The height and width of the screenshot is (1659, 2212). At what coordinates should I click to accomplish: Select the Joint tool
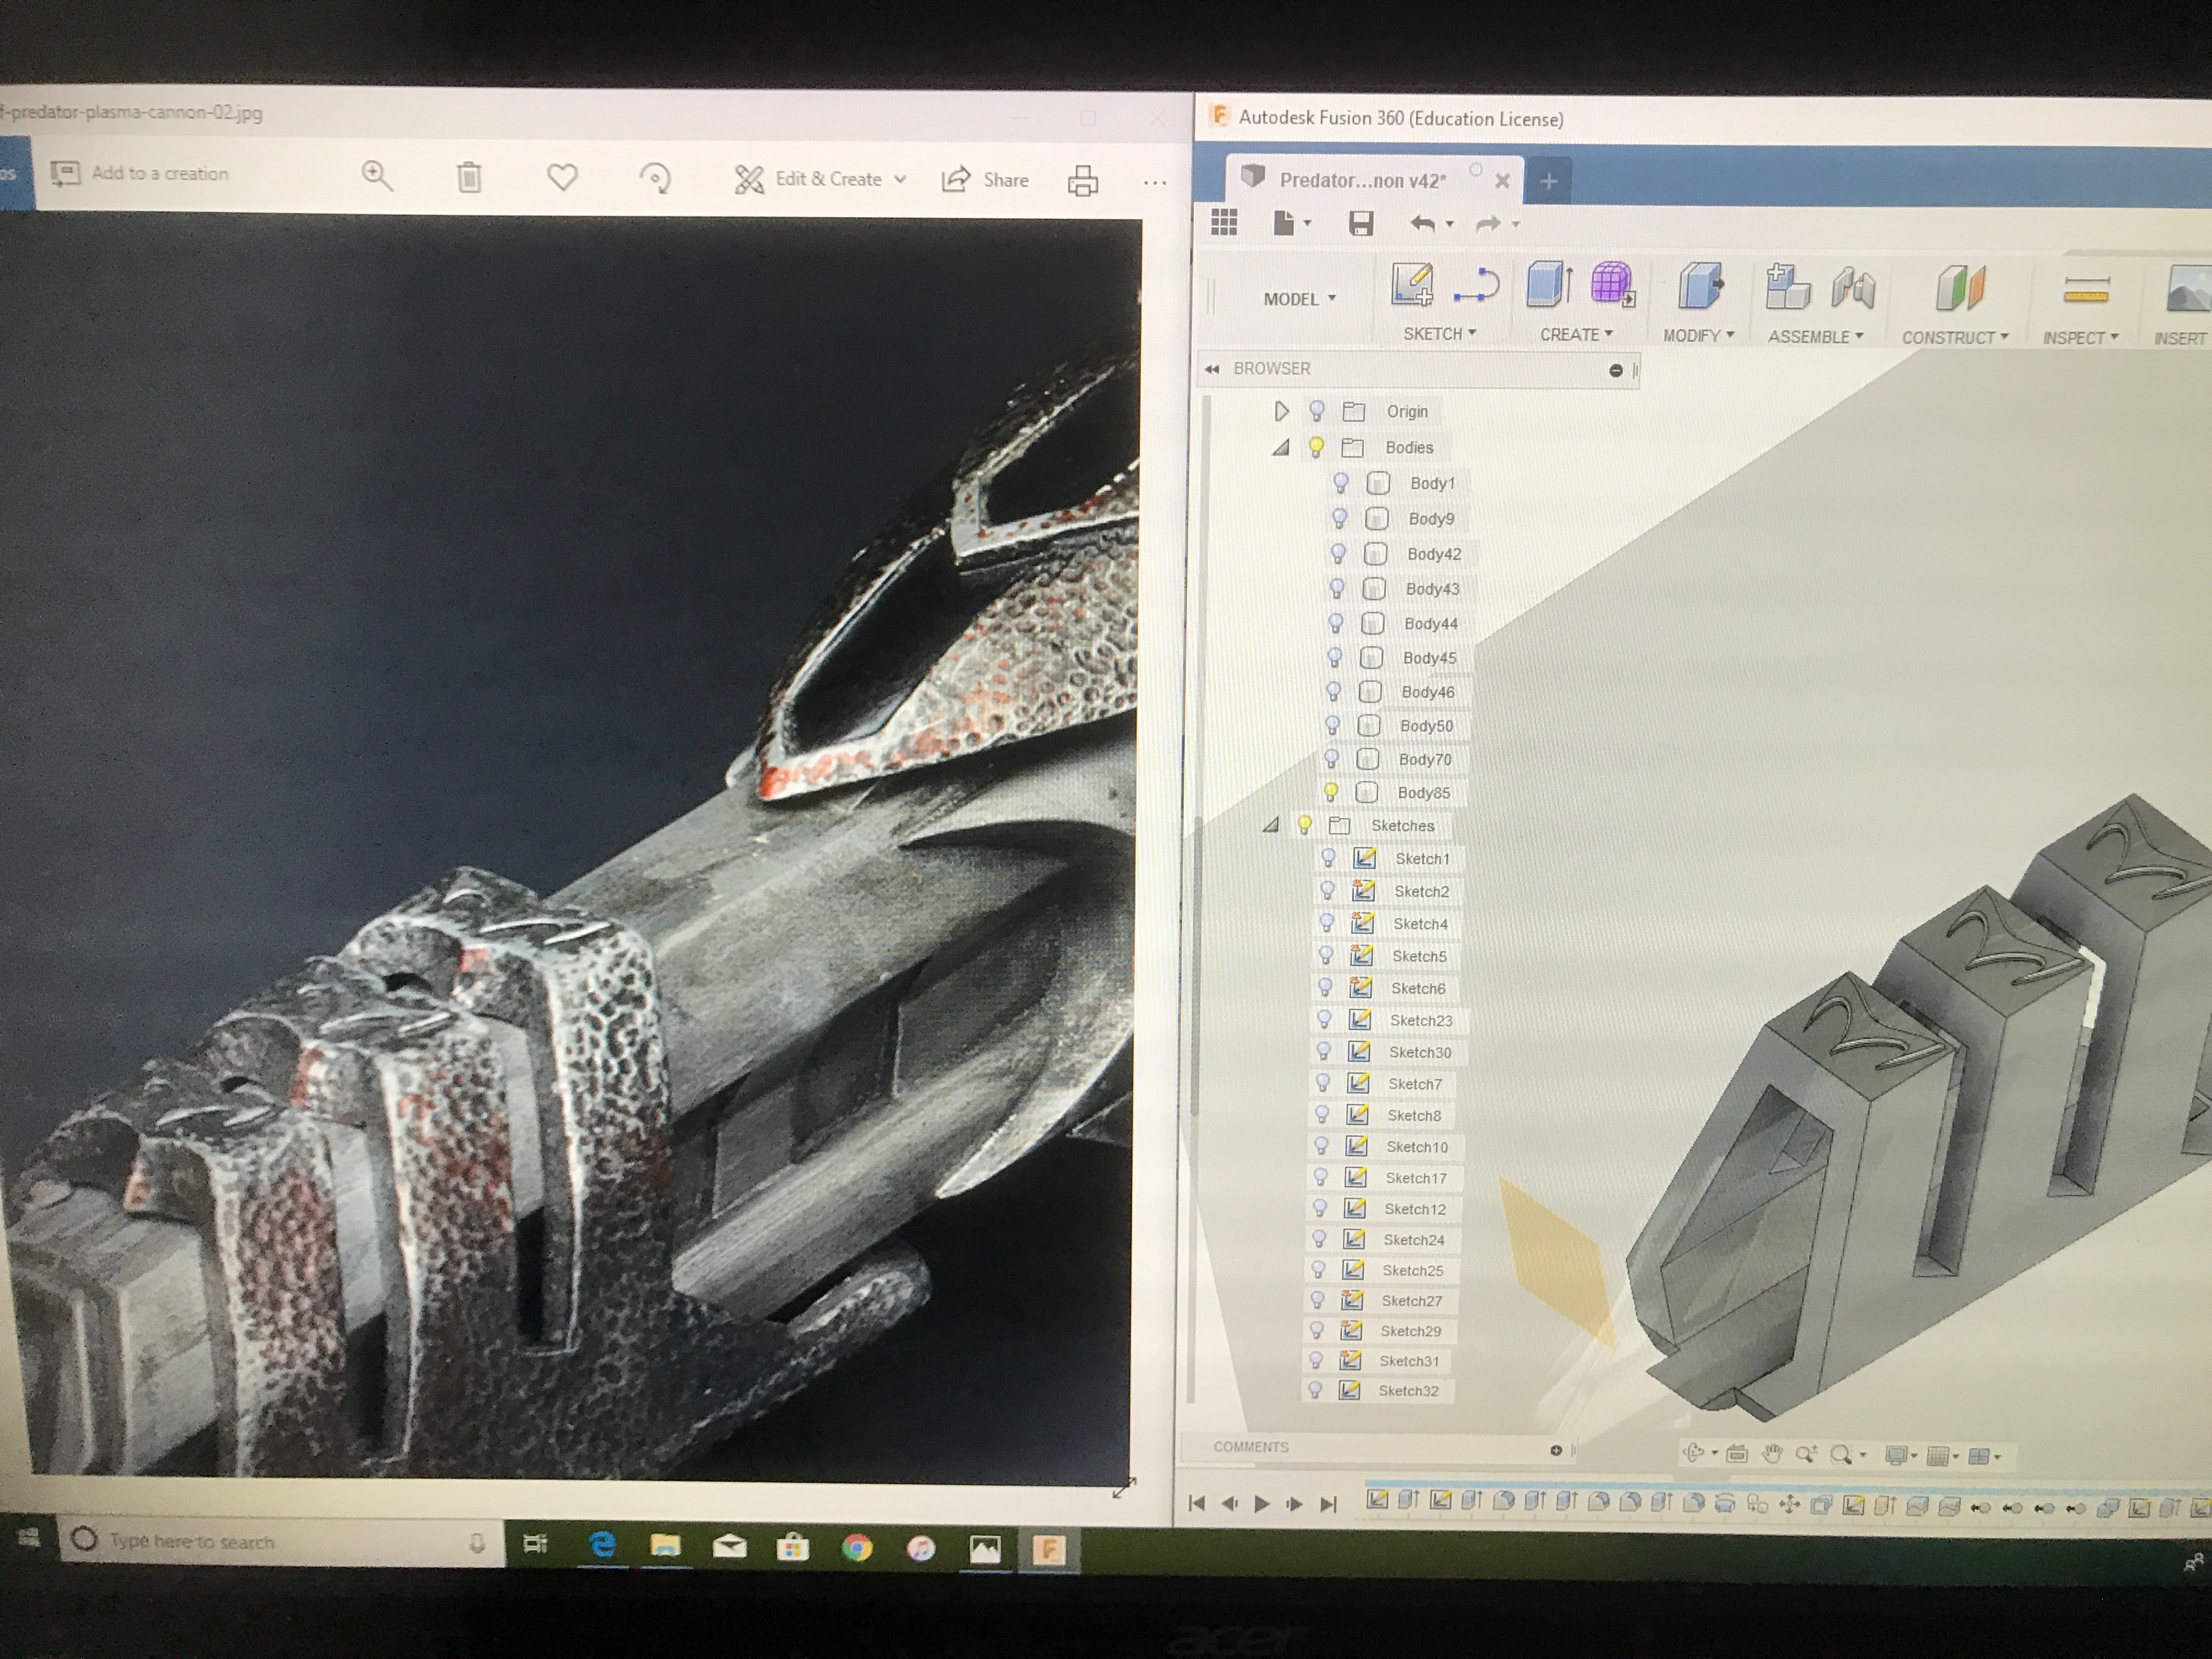pos(1853,288)
